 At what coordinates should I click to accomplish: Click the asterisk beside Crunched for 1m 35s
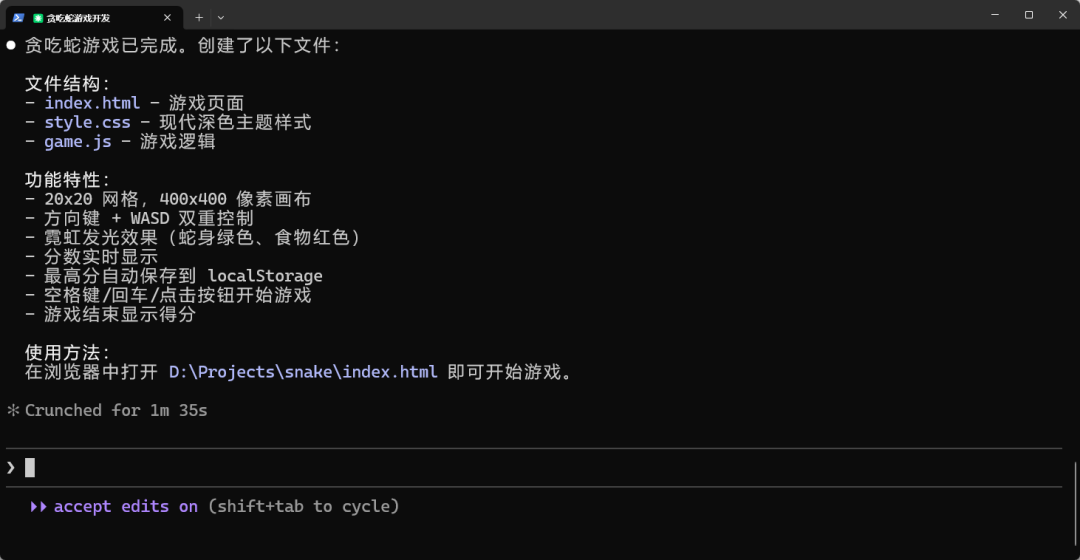pos(13,410)
